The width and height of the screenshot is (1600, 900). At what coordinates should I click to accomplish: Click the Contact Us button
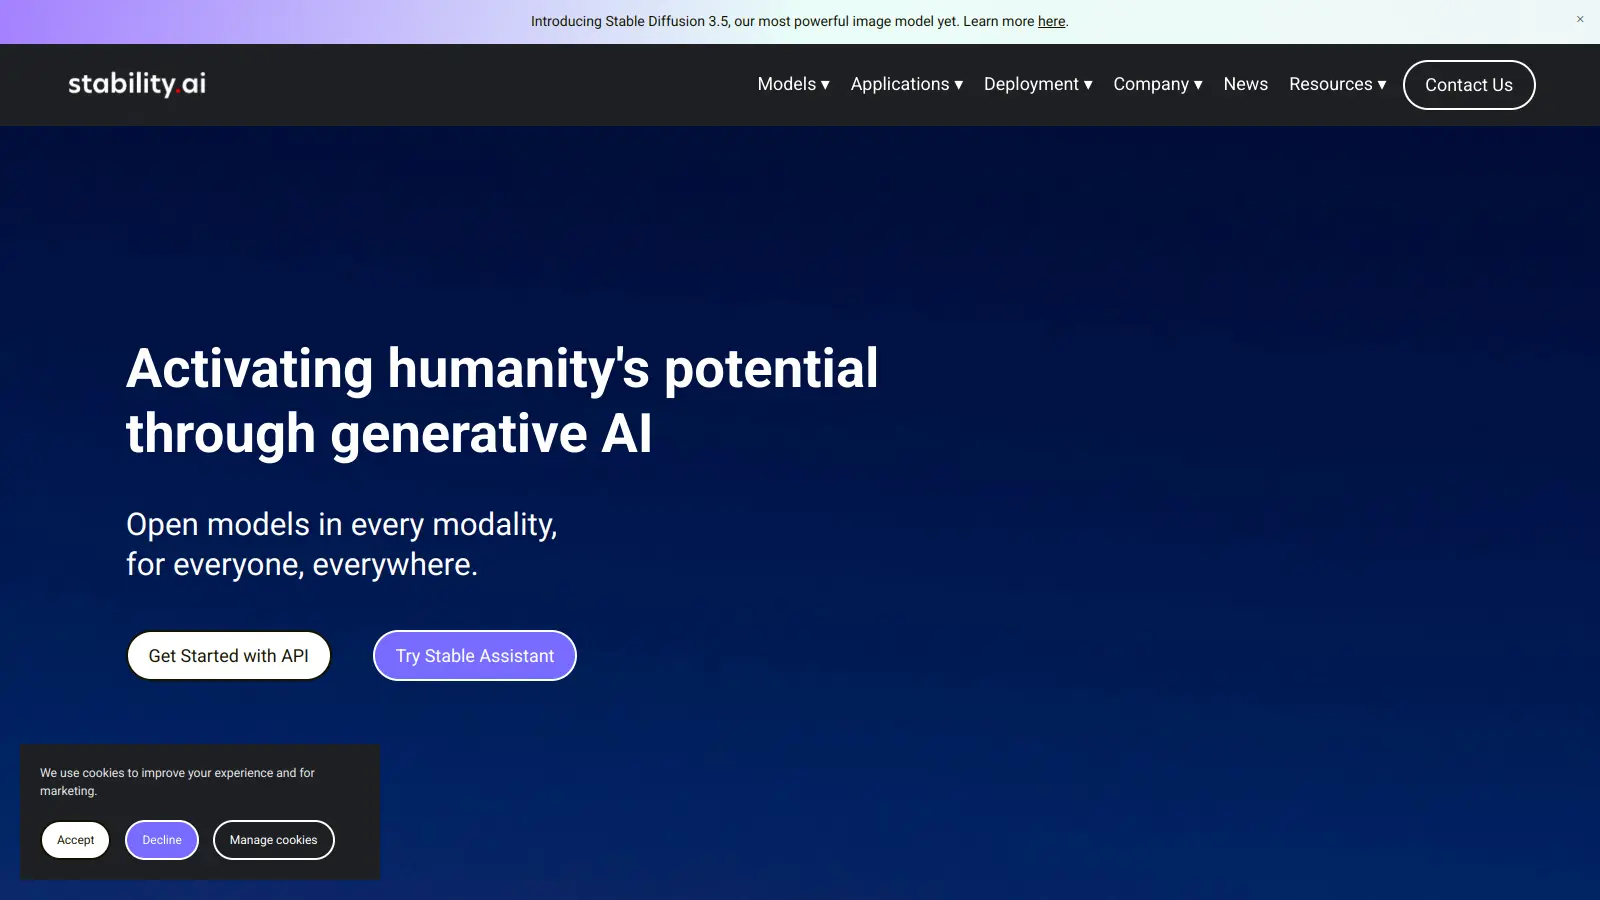click(x=1468, y=84)
